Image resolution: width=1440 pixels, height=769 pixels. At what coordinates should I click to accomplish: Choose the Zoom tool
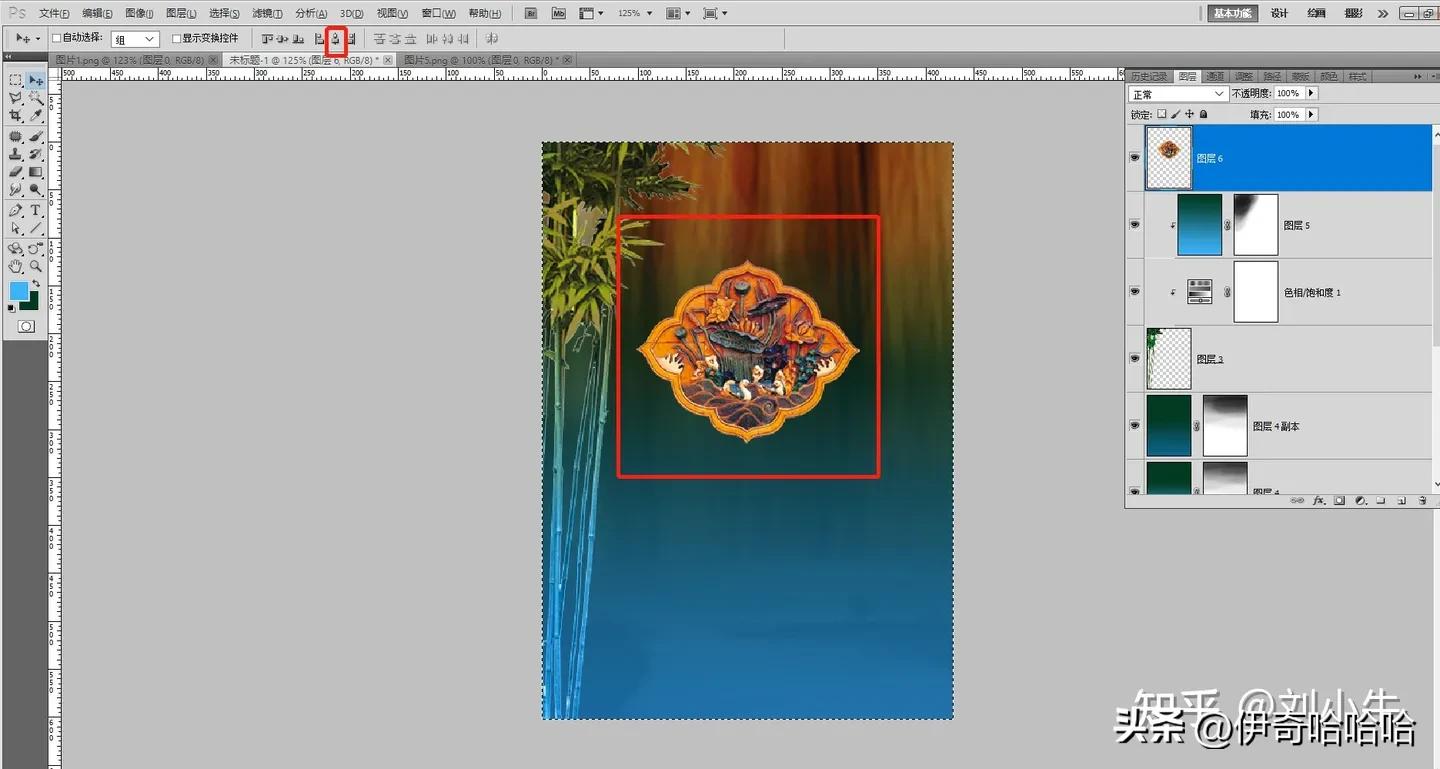[x=35, y=265]
